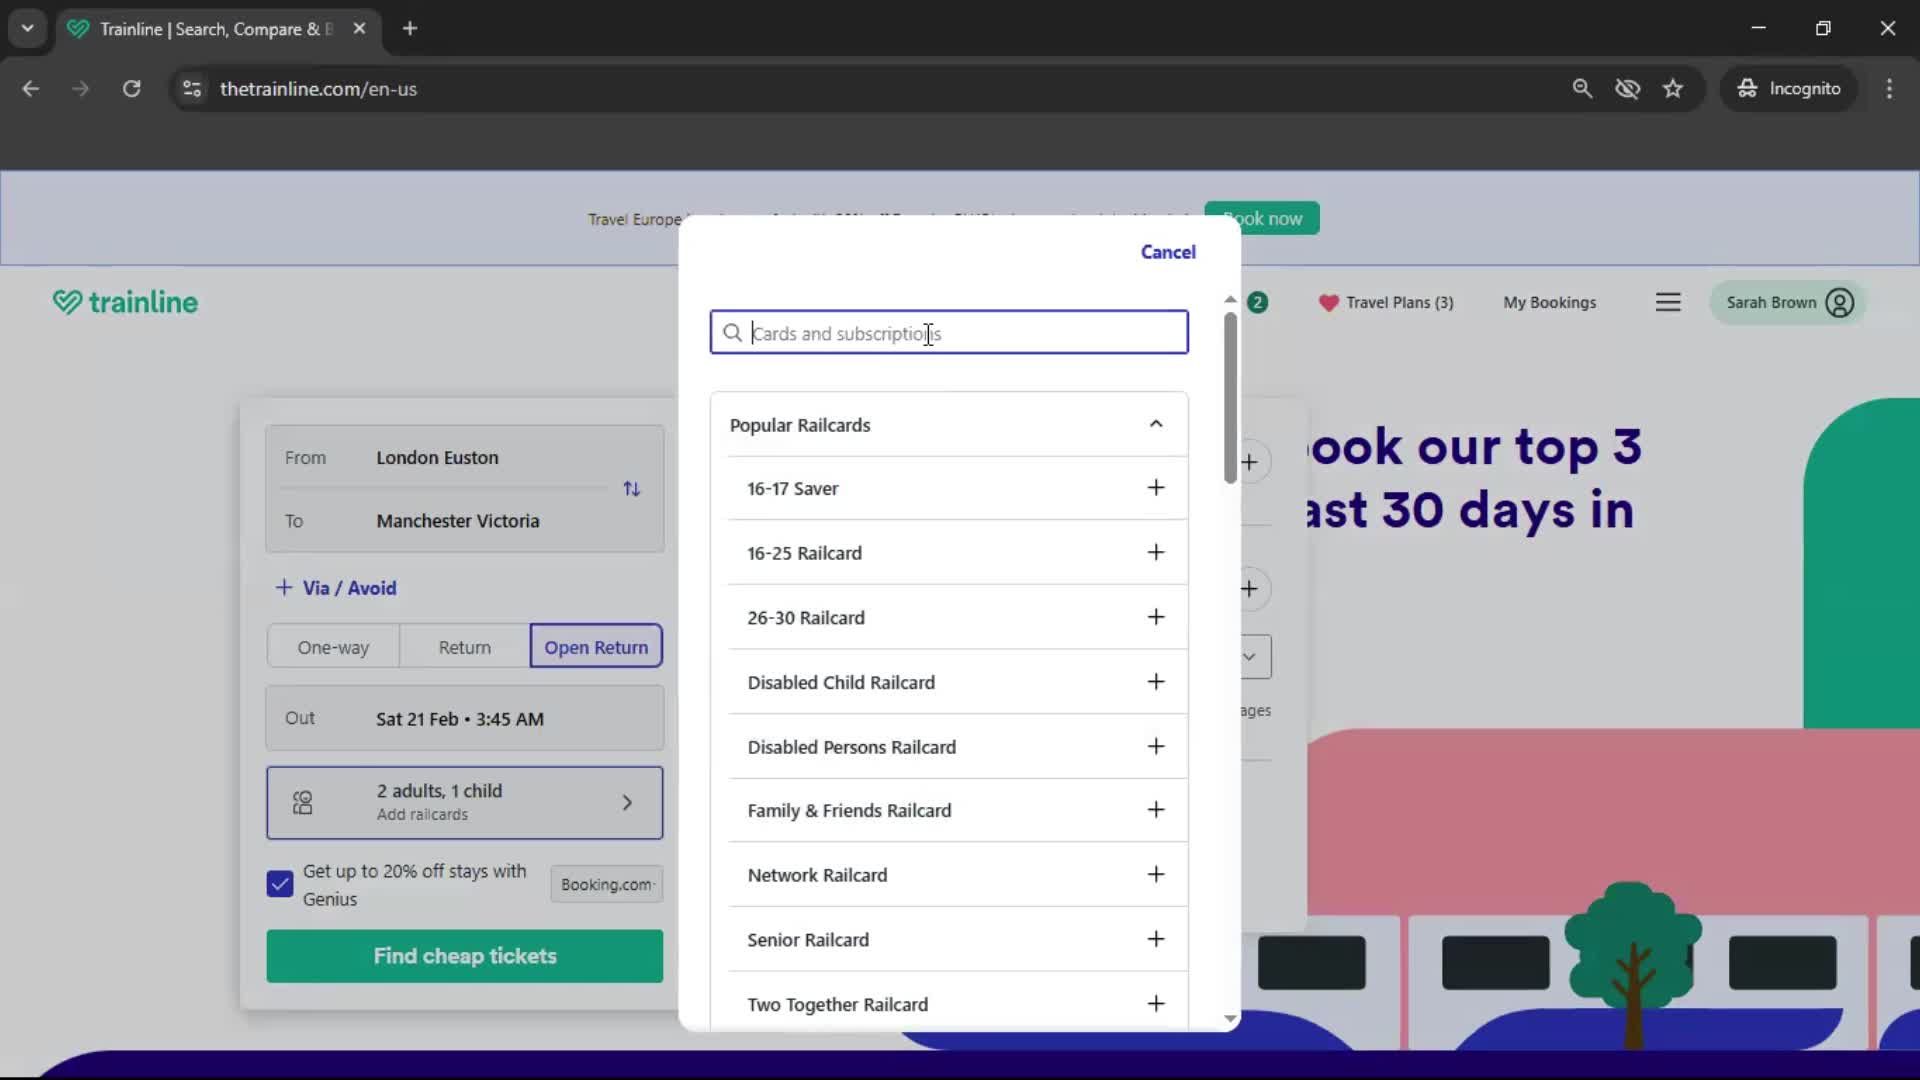Uncheck the Booking.com Genius discount option

tap(279, 884)
